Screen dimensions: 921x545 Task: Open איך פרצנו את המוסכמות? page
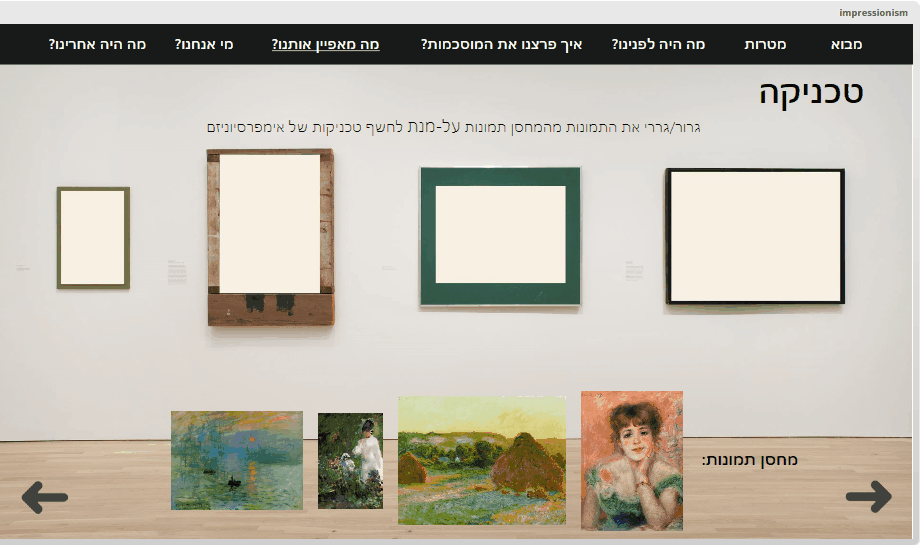point(501,44)
